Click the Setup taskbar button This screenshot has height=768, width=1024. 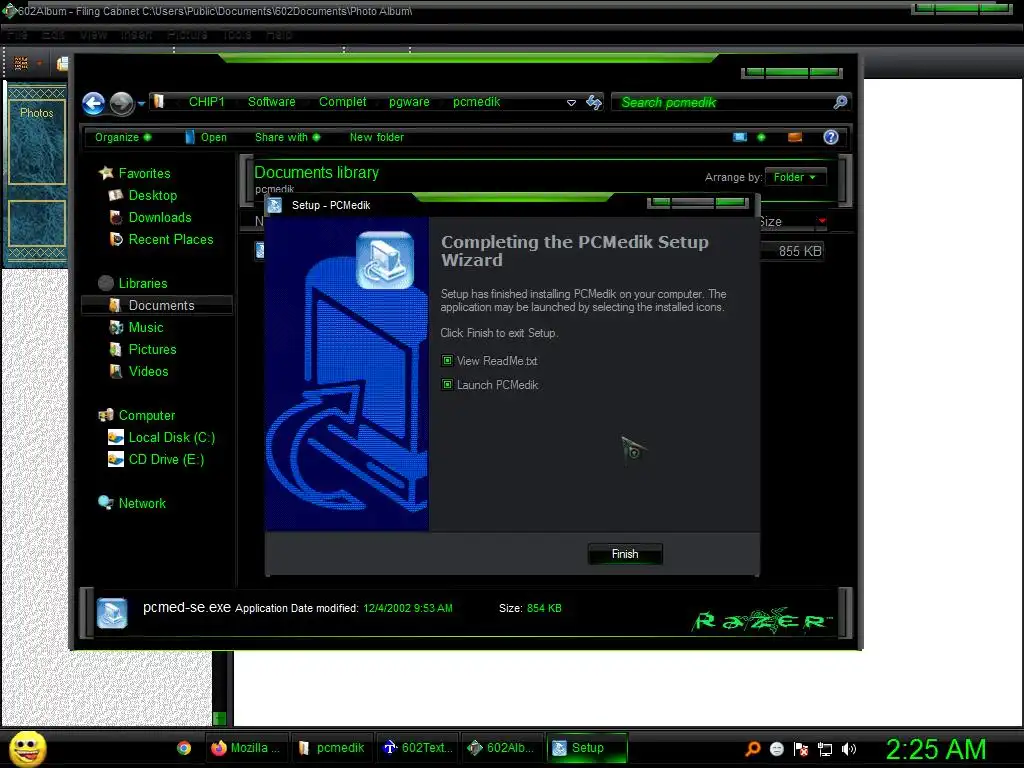[x=586, y=748]
